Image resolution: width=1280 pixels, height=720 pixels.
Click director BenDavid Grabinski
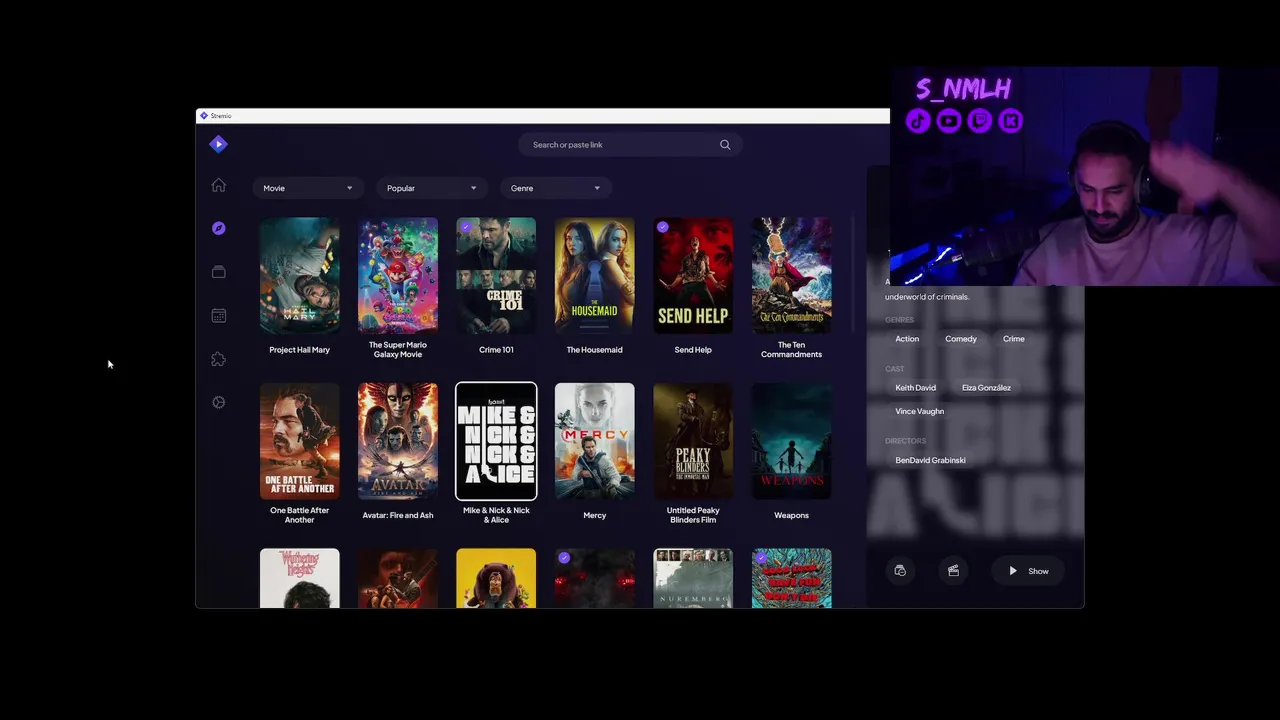pyautogui.click(x=930, y=460)
